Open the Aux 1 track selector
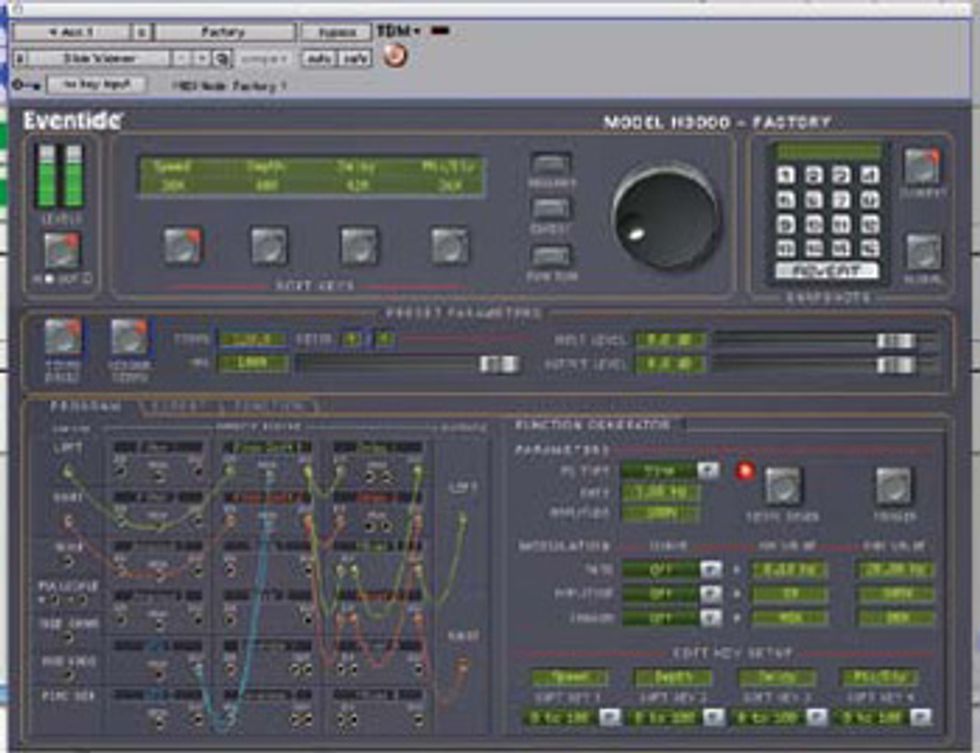 click(x=71, y=32)
